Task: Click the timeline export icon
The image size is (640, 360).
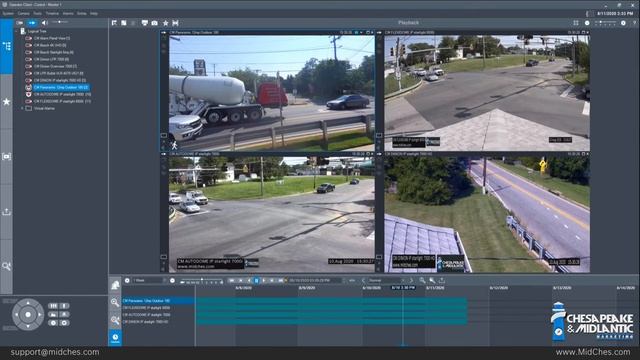Action: click(442, 280)
